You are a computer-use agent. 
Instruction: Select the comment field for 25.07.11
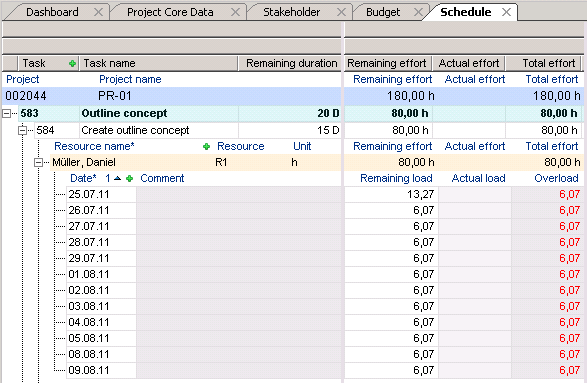click(239, 194)
